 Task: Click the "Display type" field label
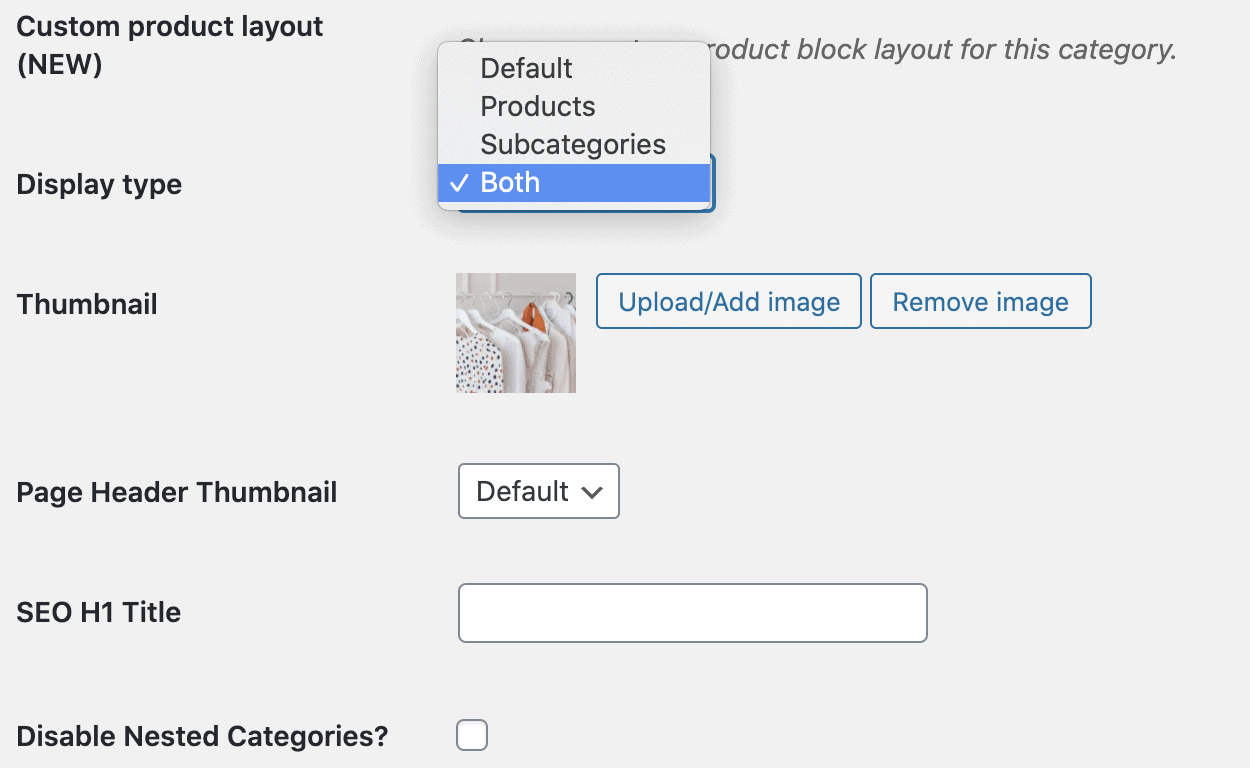98,184
